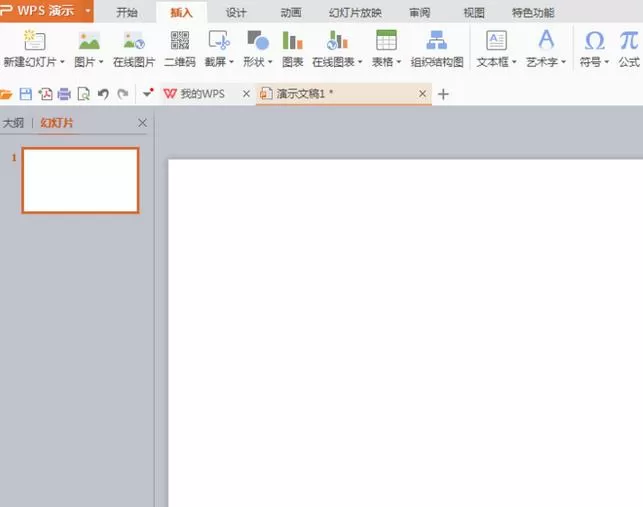Viewport: 643px width, 507px height.
Task: Click the Open folder icon in quick toolbar
Action: [x=6, y=94]
